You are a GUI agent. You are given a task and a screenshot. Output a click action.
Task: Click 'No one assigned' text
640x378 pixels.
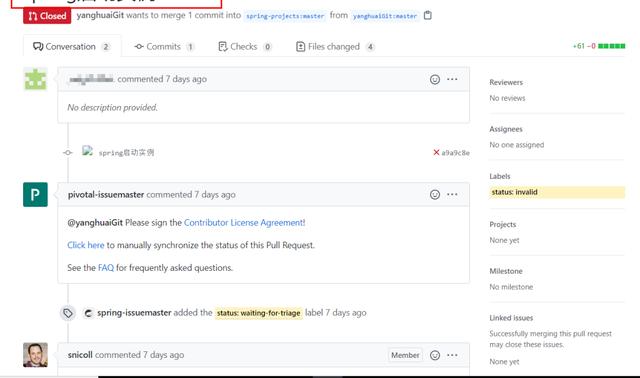pyautogui.click(x=517, y=145)
